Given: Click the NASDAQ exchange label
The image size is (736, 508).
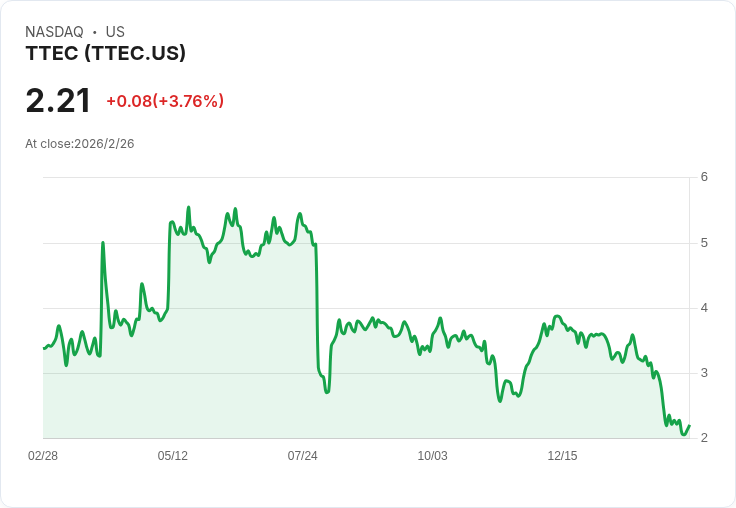Looking at the screenshot, I should 54,32.
